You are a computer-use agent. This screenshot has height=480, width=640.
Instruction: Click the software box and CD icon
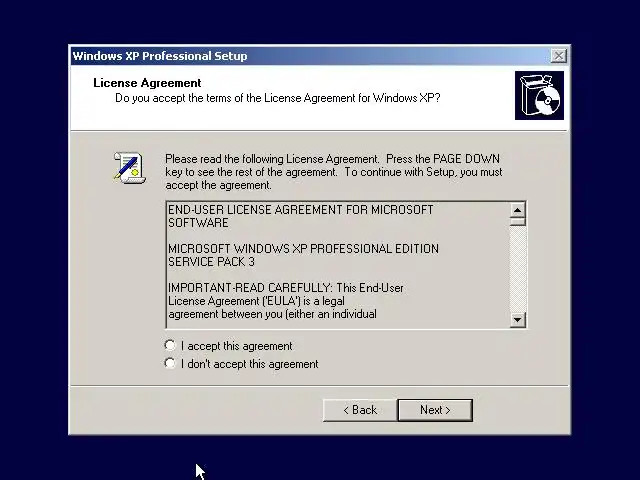coord(539,96)
